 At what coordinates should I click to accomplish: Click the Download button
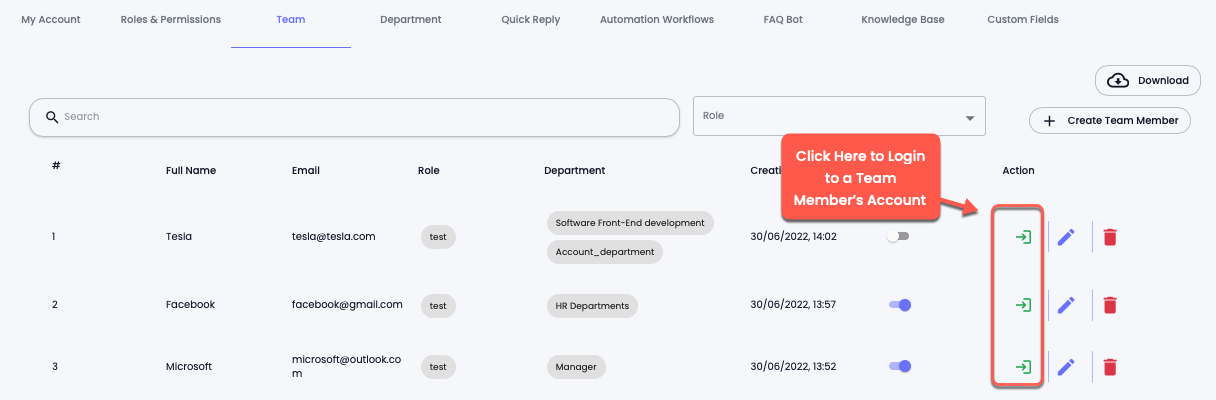pos(1148,80)
